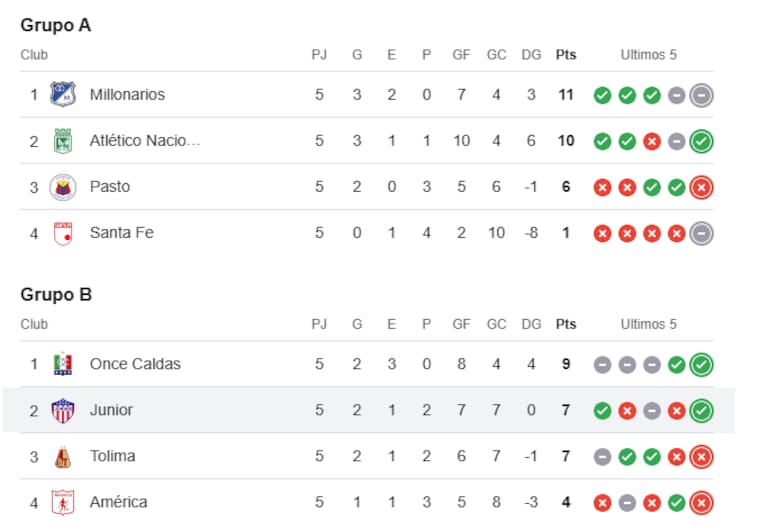Select the Junior row in Grupo B

pyautogui.click(x=368, y=410)
